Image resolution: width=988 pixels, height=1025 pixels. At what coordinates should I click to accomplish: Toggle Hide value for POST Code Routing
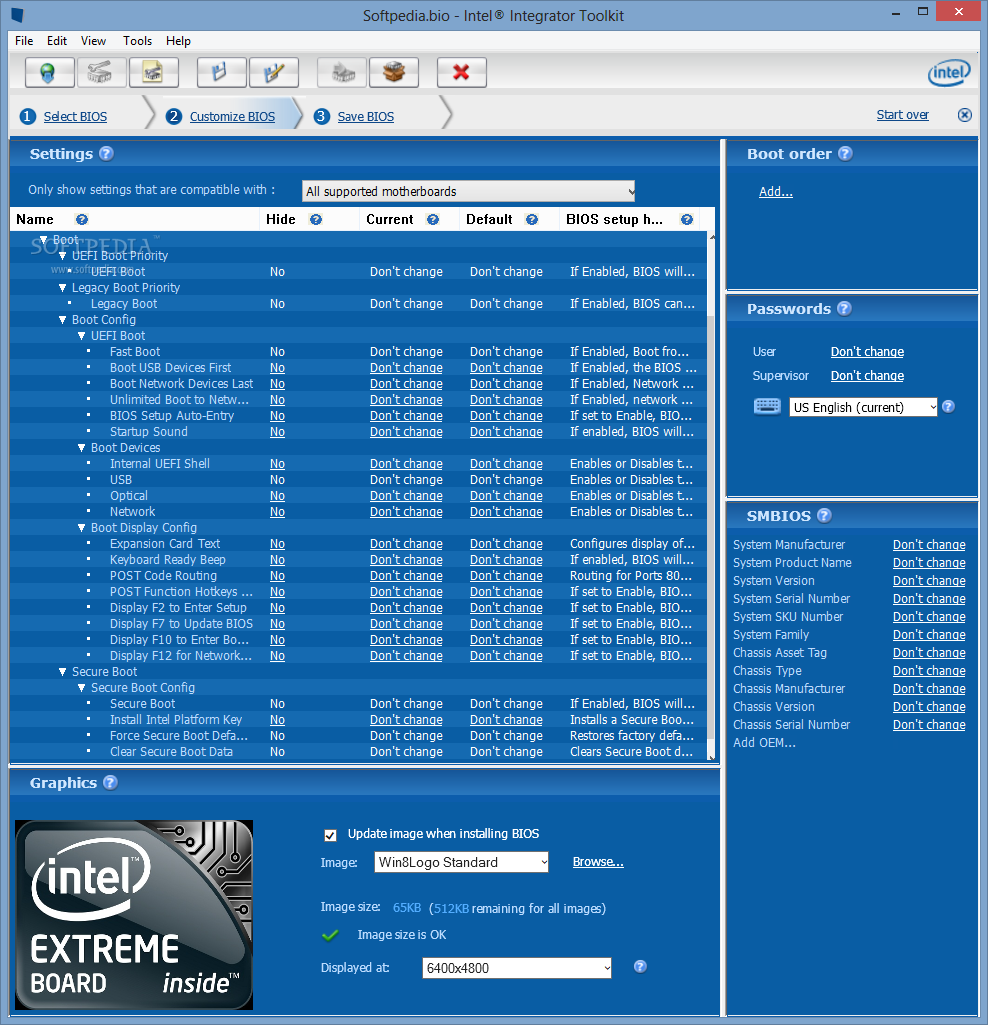click(277, 576)
